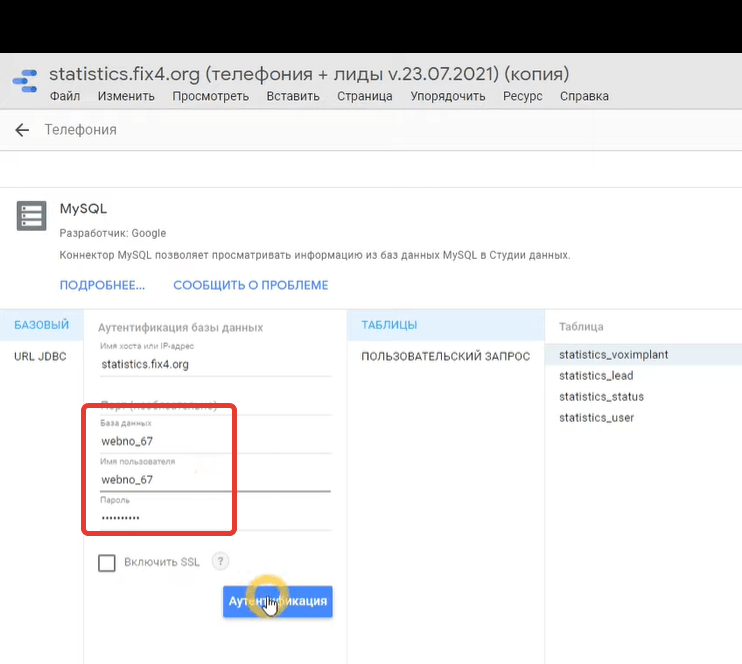Open the Просмотреть menu

coord(211,96)
